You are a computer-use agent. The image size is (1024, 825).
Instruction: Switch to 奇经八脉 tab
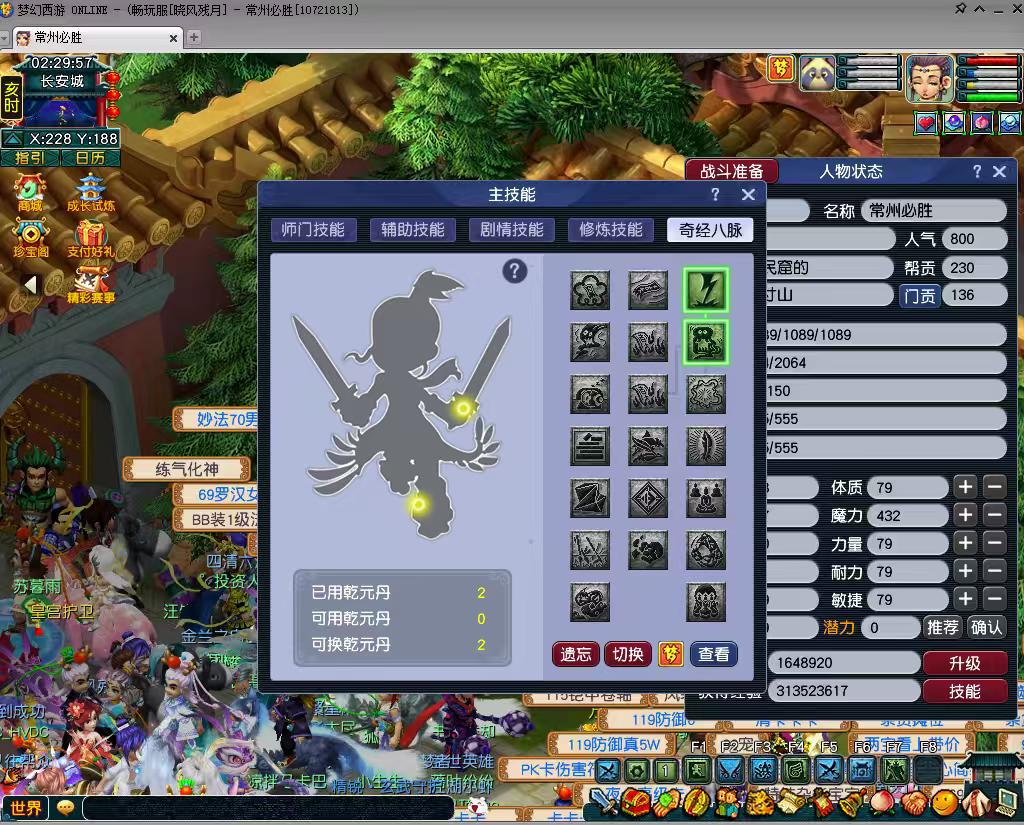point(711,230)
